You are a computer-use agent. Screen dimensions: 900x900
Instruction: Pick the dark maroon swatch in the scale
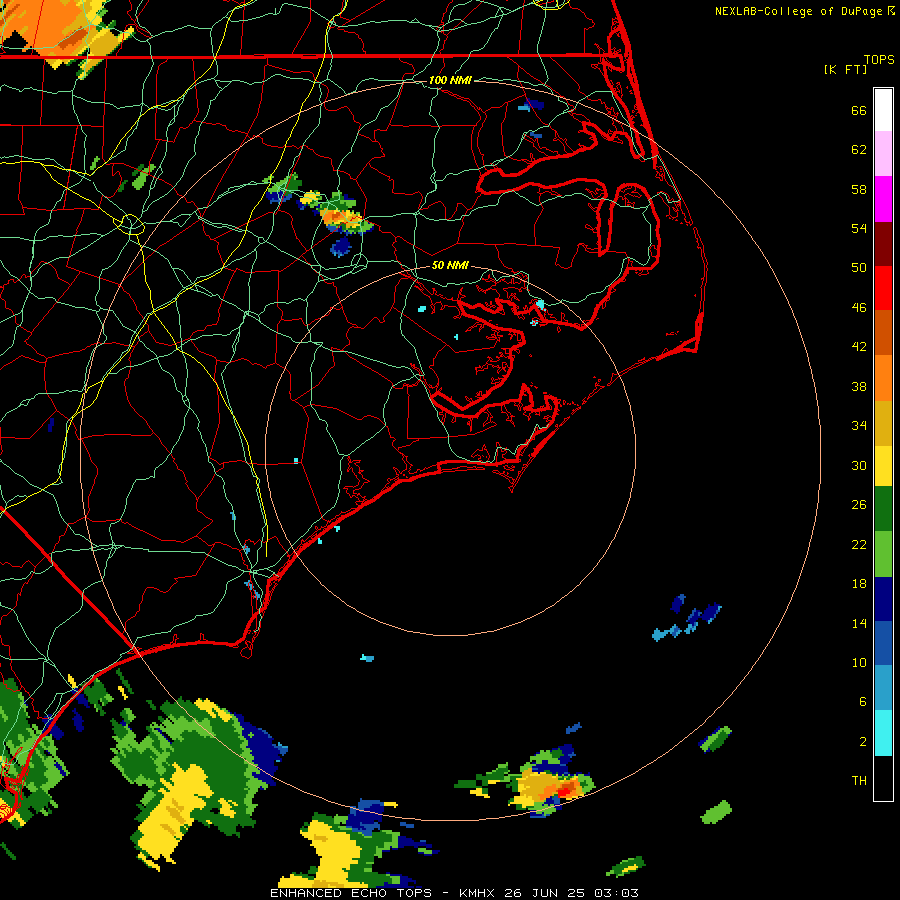[883, 243]
